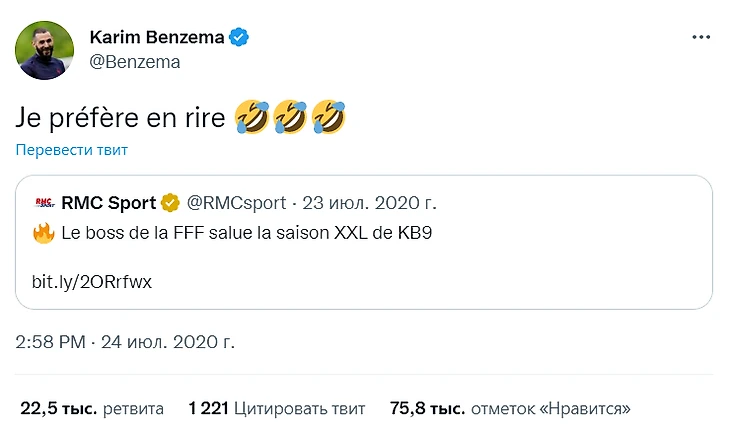Click the fire emoji in the quoted tweet
Viewport: 730px width, 437px height.
pos(43,234)
